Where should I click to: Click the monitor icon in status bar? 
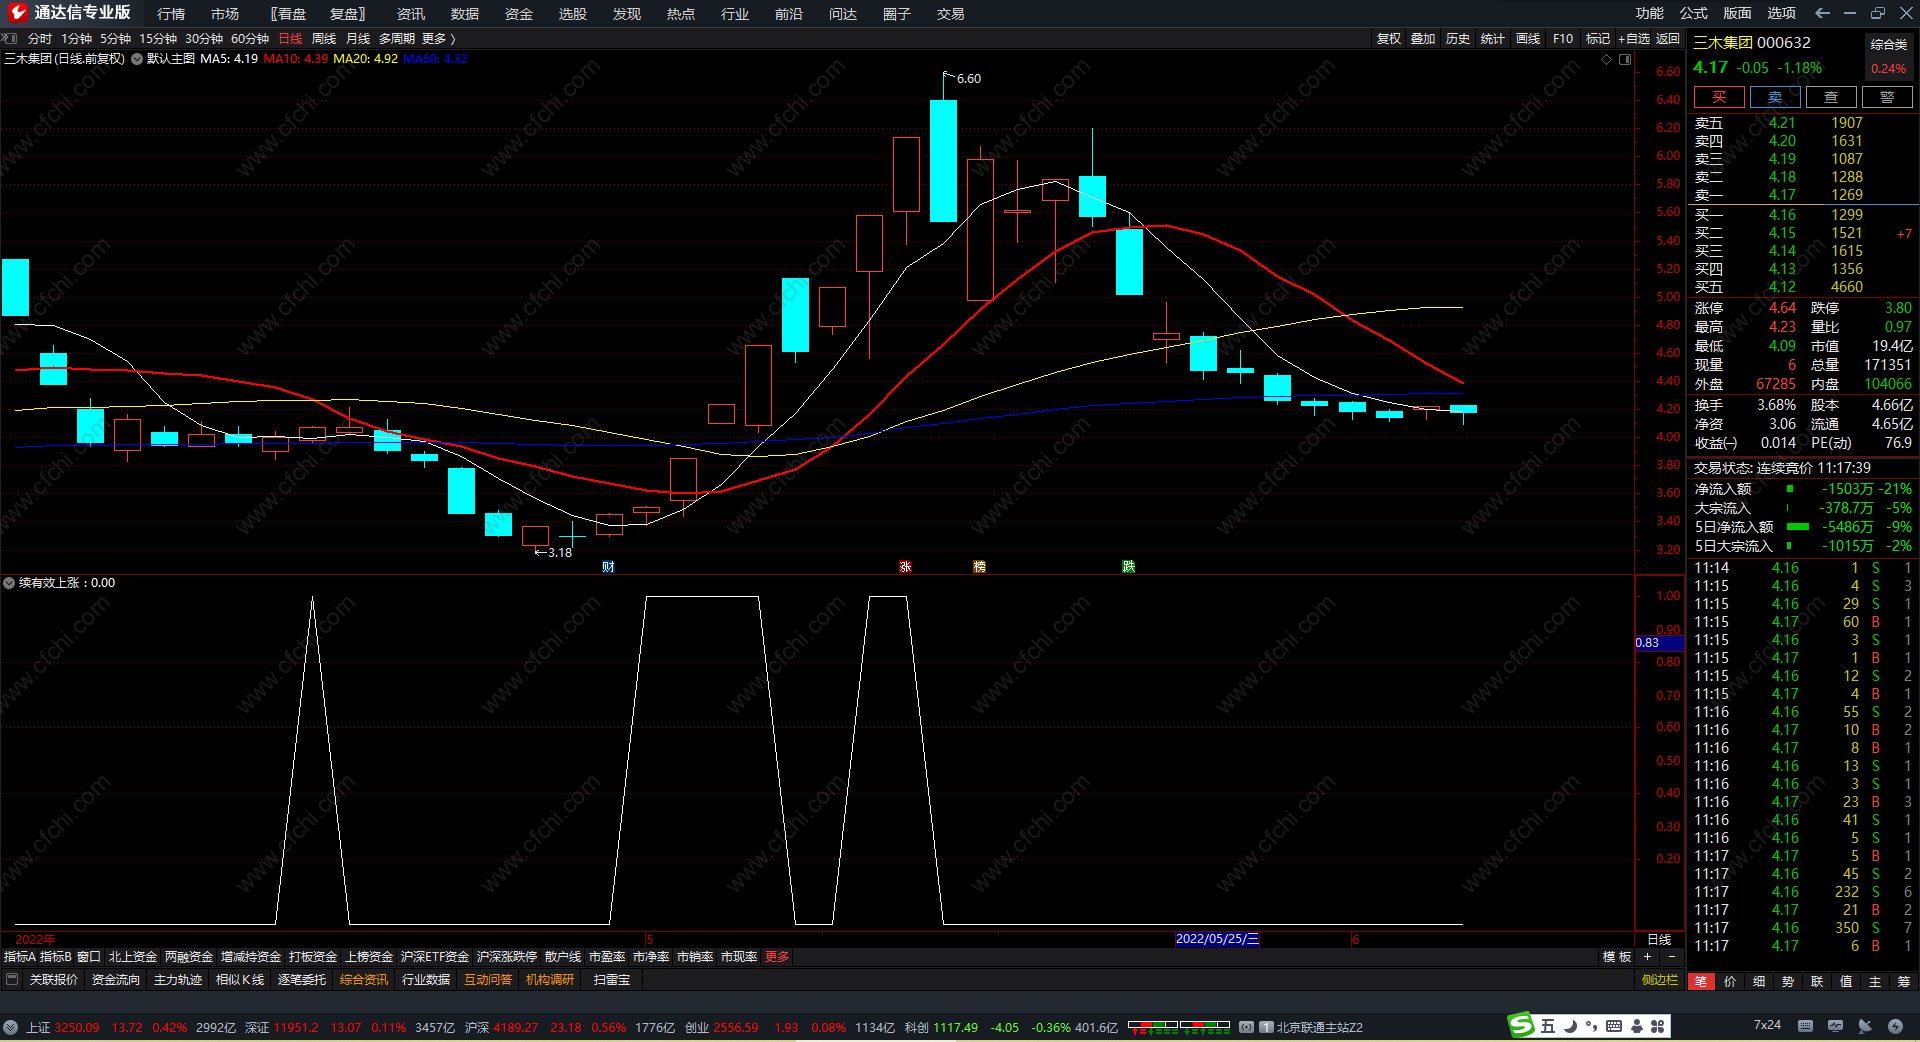[x=1835, y=1026]
